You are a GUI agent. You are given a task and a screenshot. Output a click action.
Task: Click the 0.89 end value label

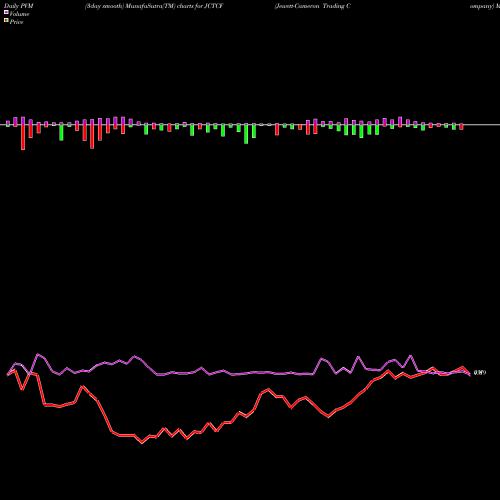pyautogui.click(x=480, y=373)
